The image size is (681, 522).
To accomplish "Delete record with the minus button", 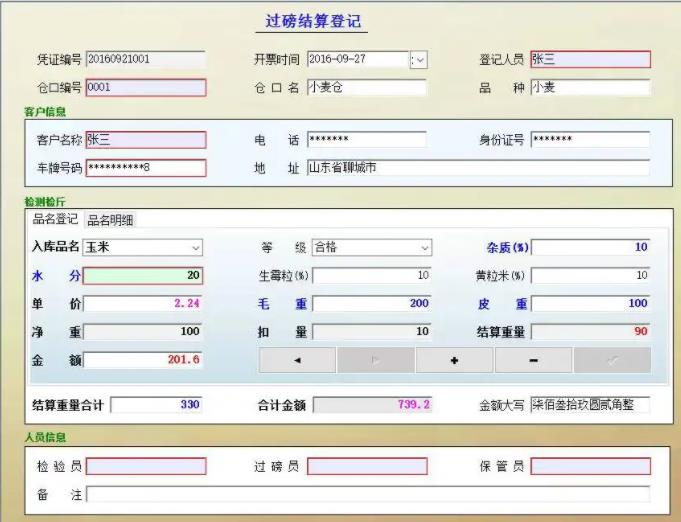I will pyautogui.click(x=533, y=360).
